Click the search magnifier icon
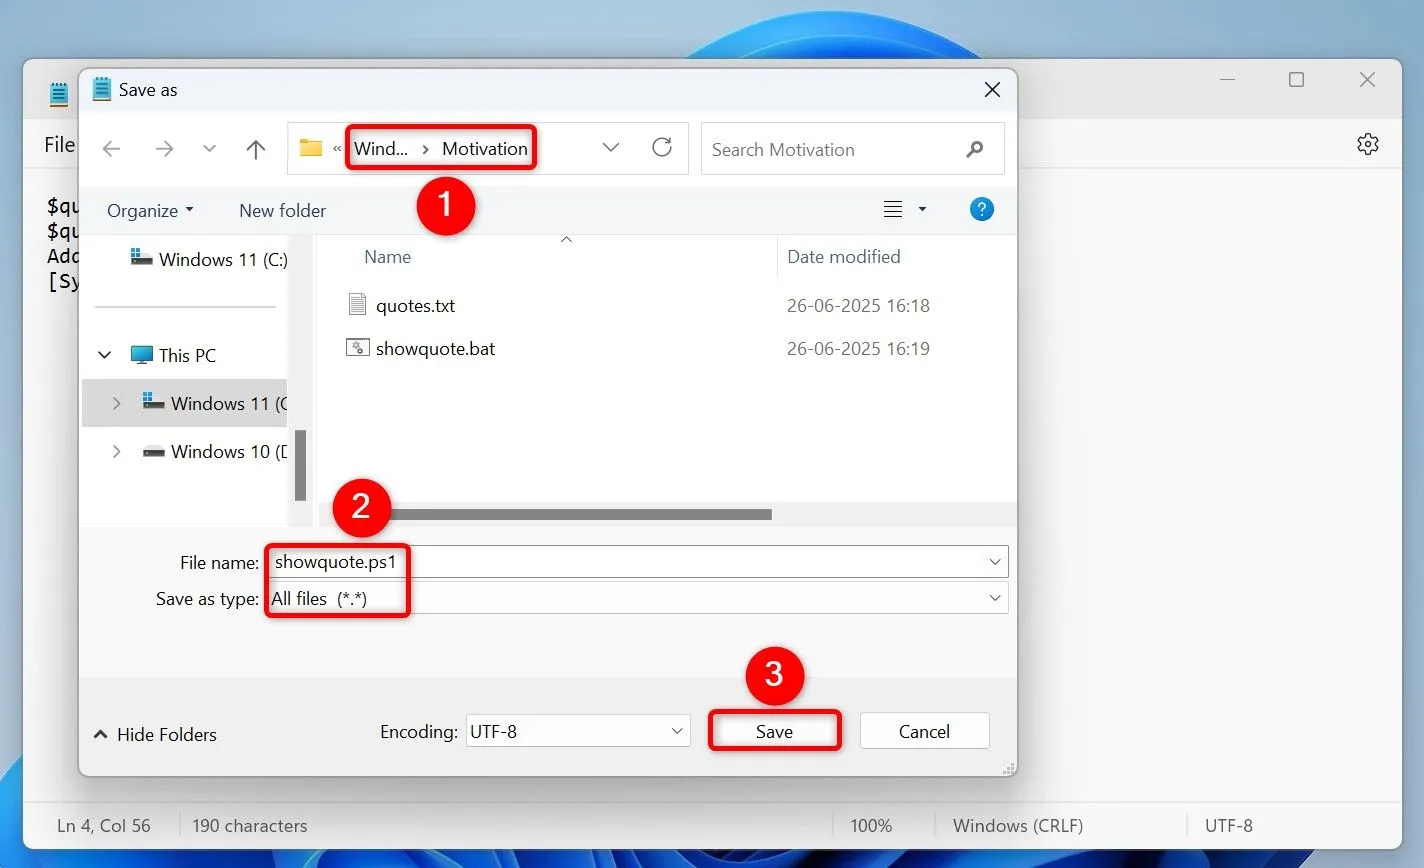Viewport: 1424px width, 868px height. tap(975, 149)
